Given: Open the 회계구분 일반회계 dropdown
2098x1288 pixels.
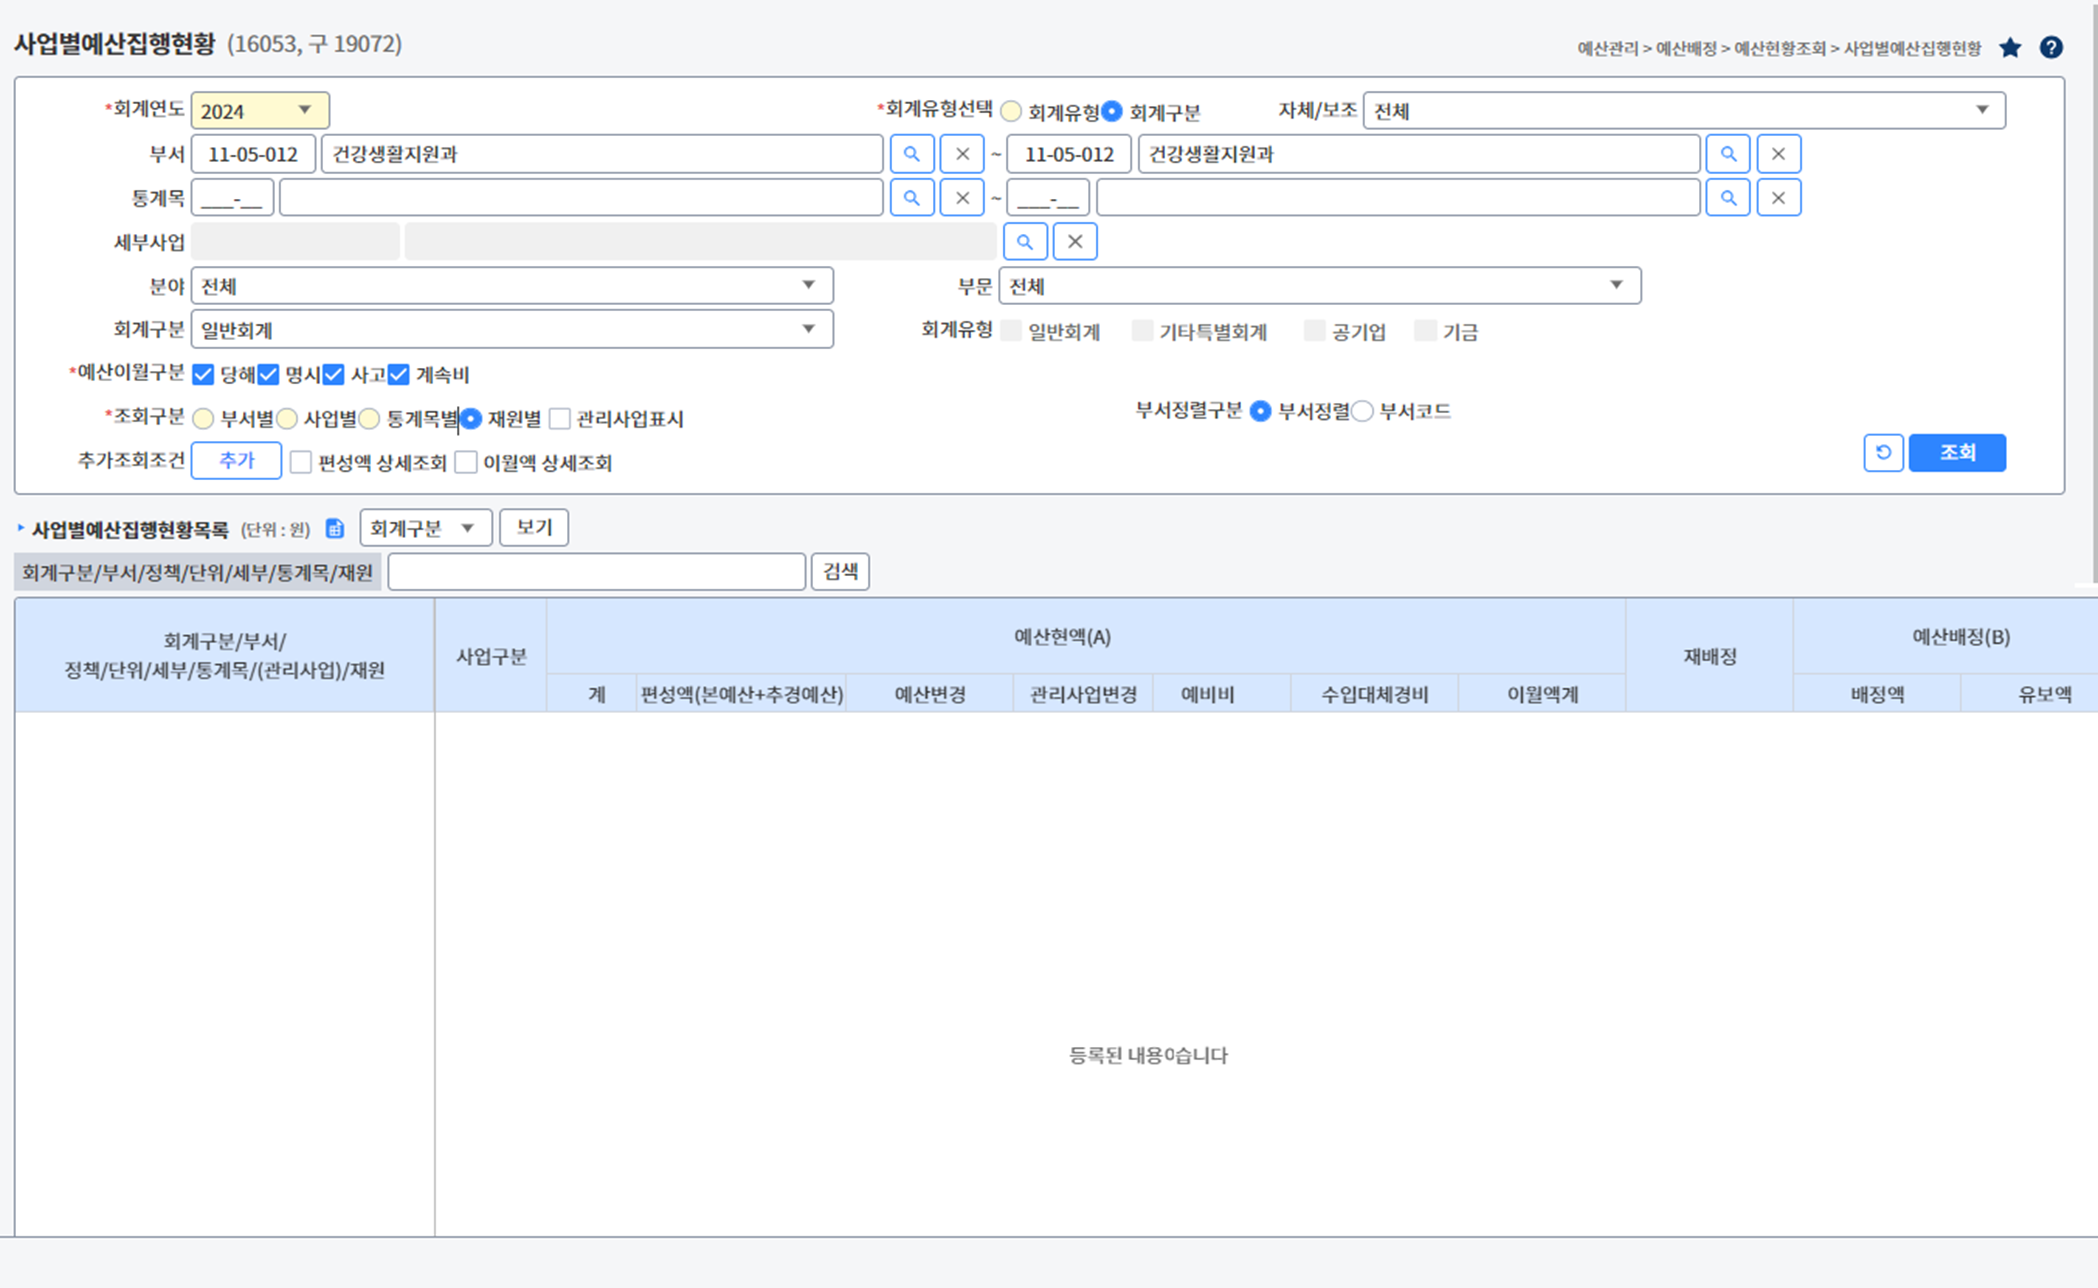Looking at the screenshot, I should (511, 329).
